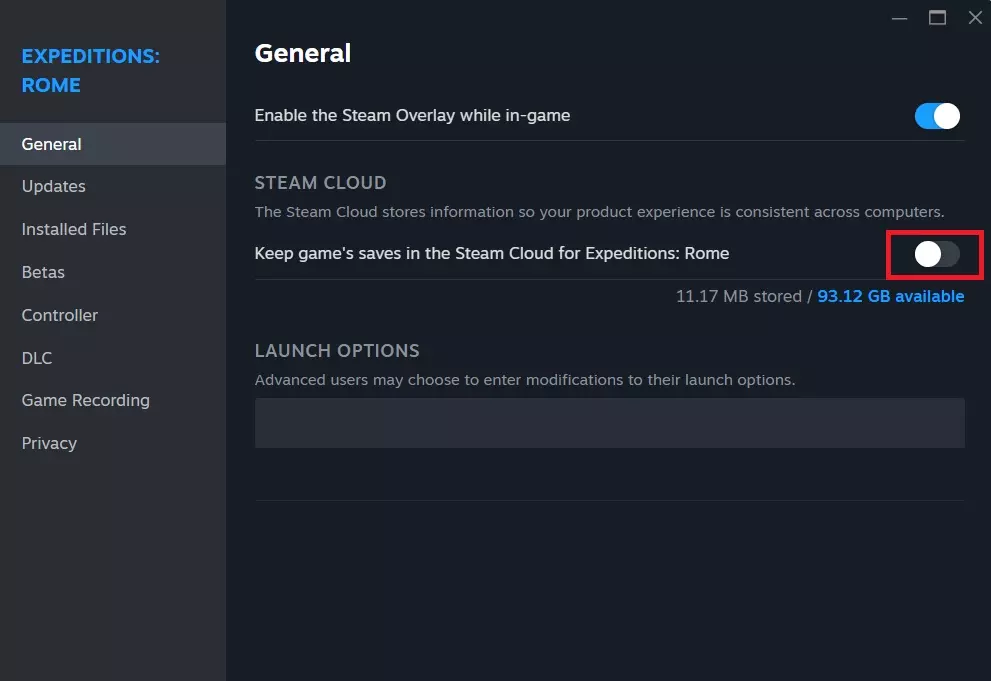Click the 93.12 GB available link
Viewport: 991px width, 681px height.
890,296
